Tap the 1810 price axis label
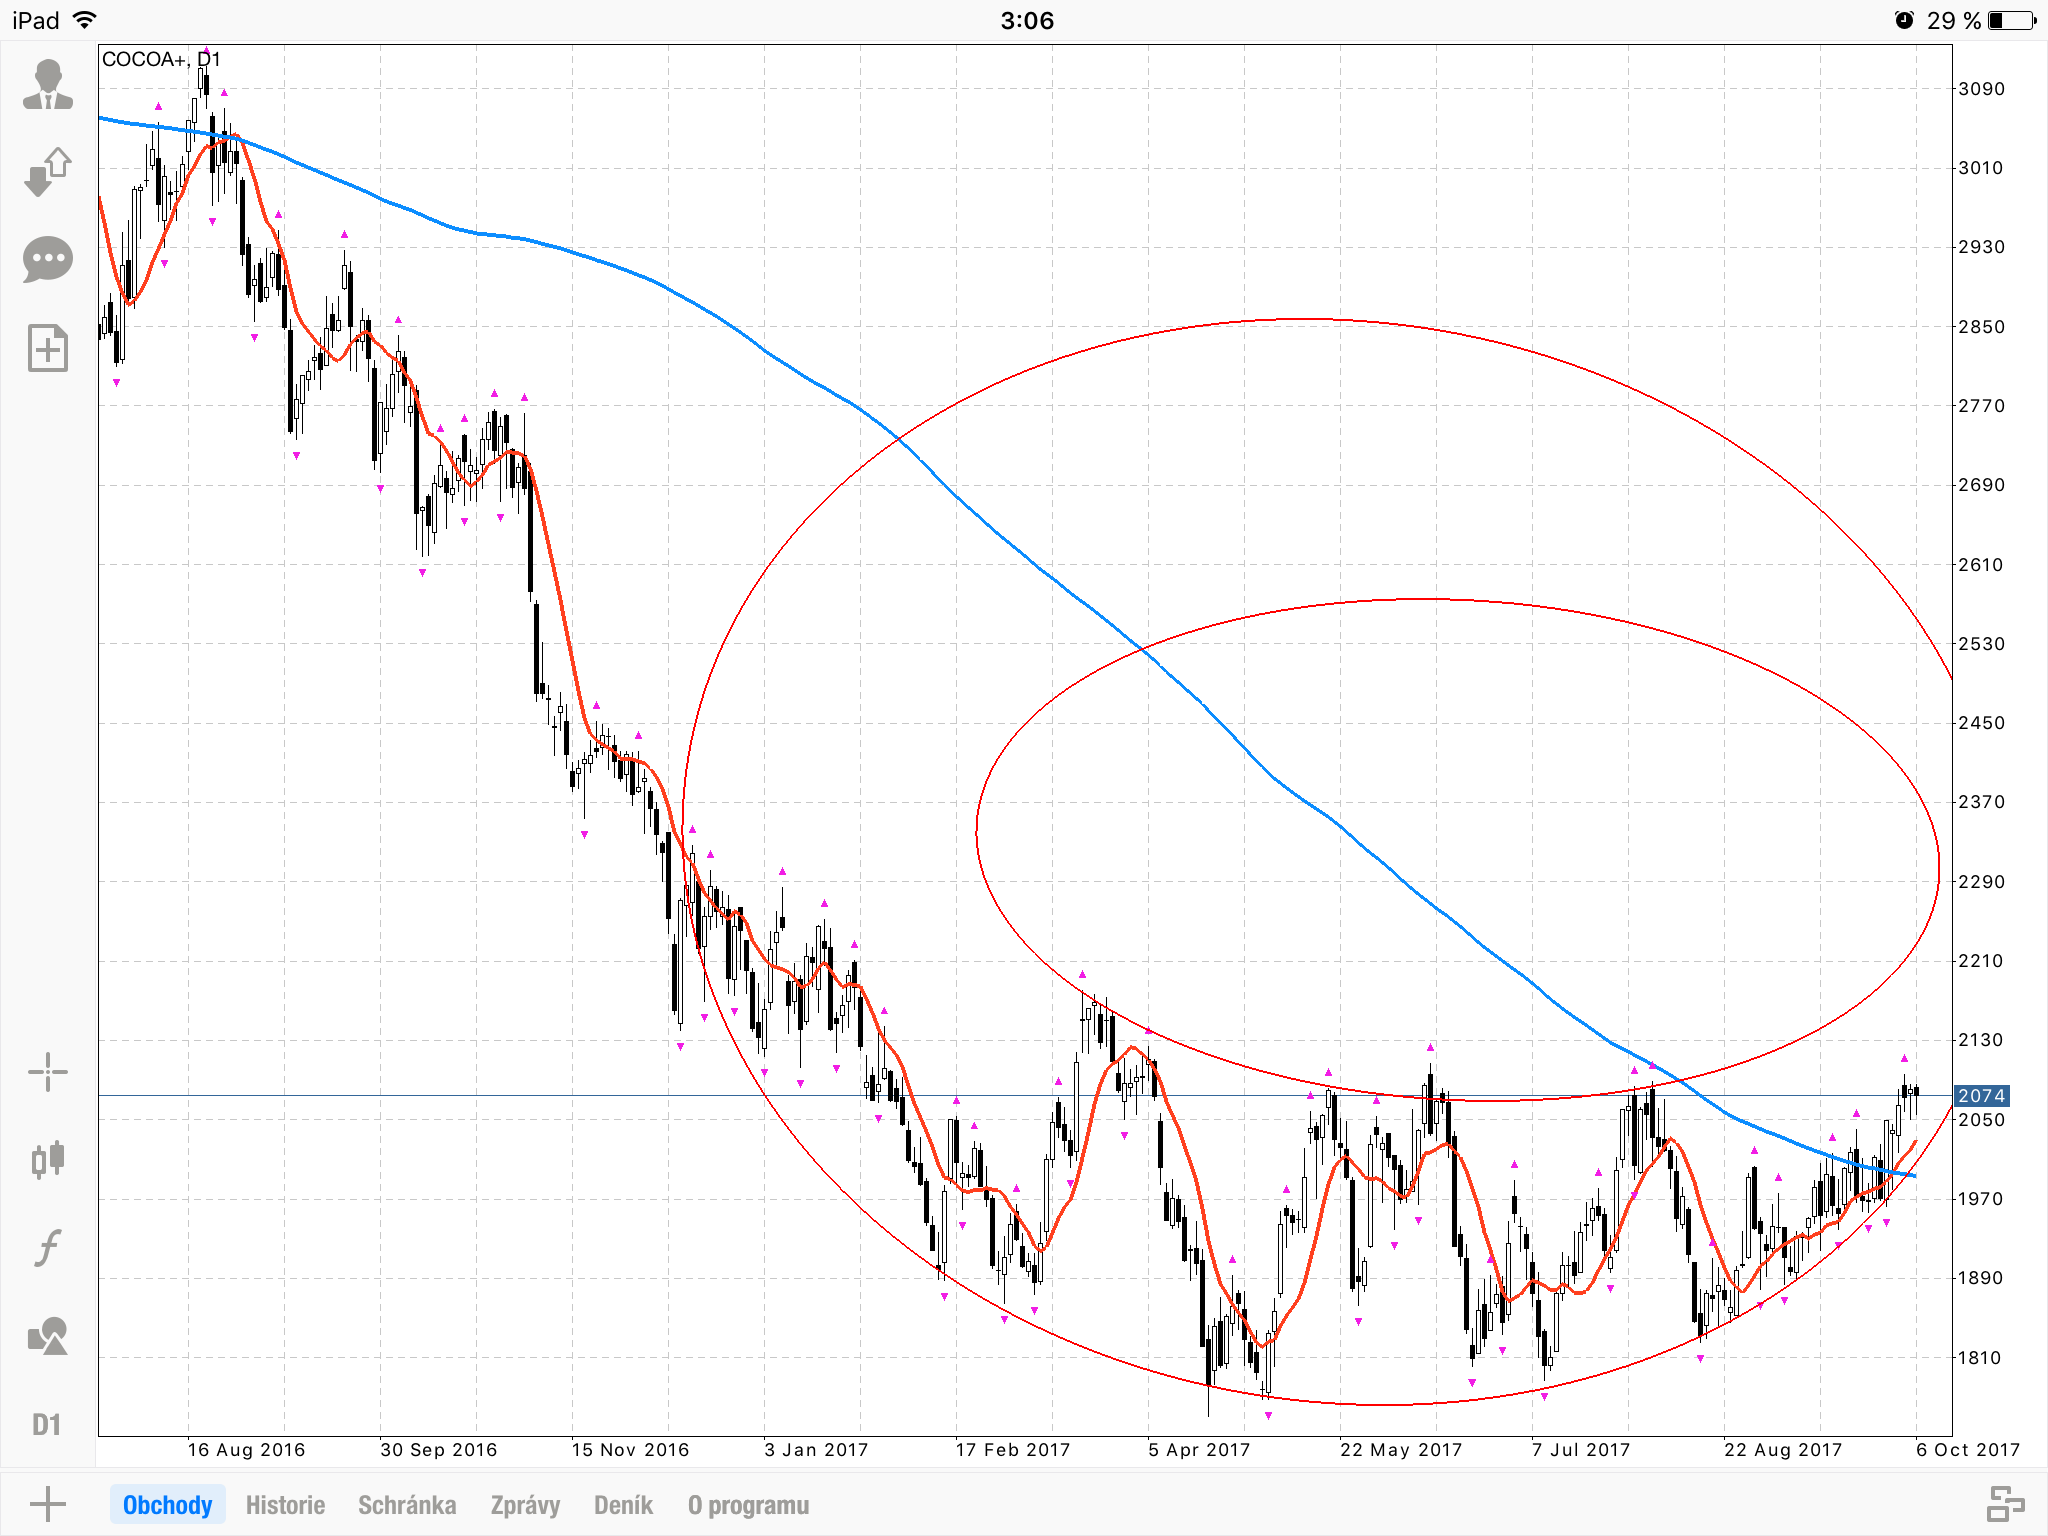This screenshot has width=2048, height=1536. (x=1981, y=1358)
